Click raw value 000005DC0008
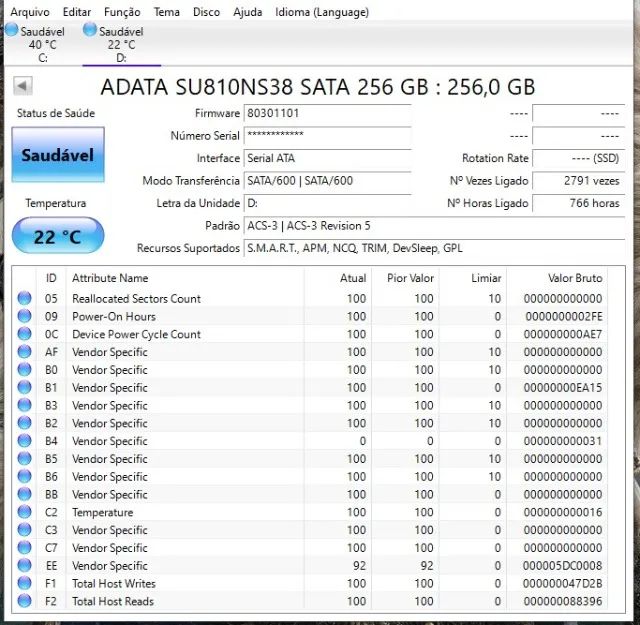Image resolution: width=640 pixels, height=625 pixels. tap(562, 566)
